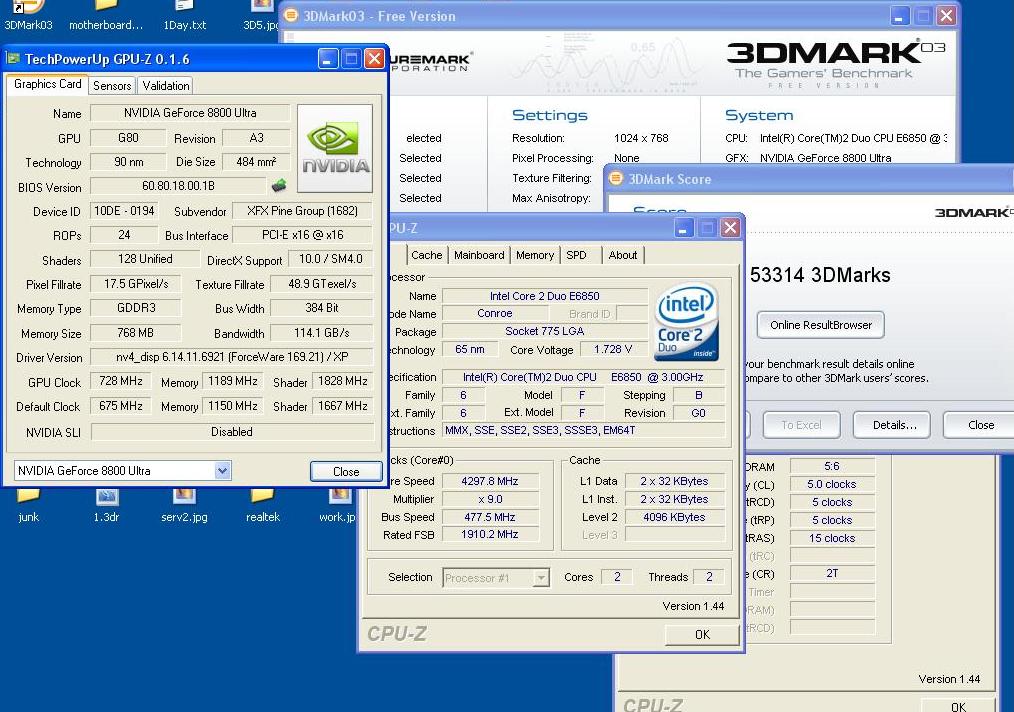Close the GPU-Z window via title bar X
1014x712 pixels.
(374, 59)
